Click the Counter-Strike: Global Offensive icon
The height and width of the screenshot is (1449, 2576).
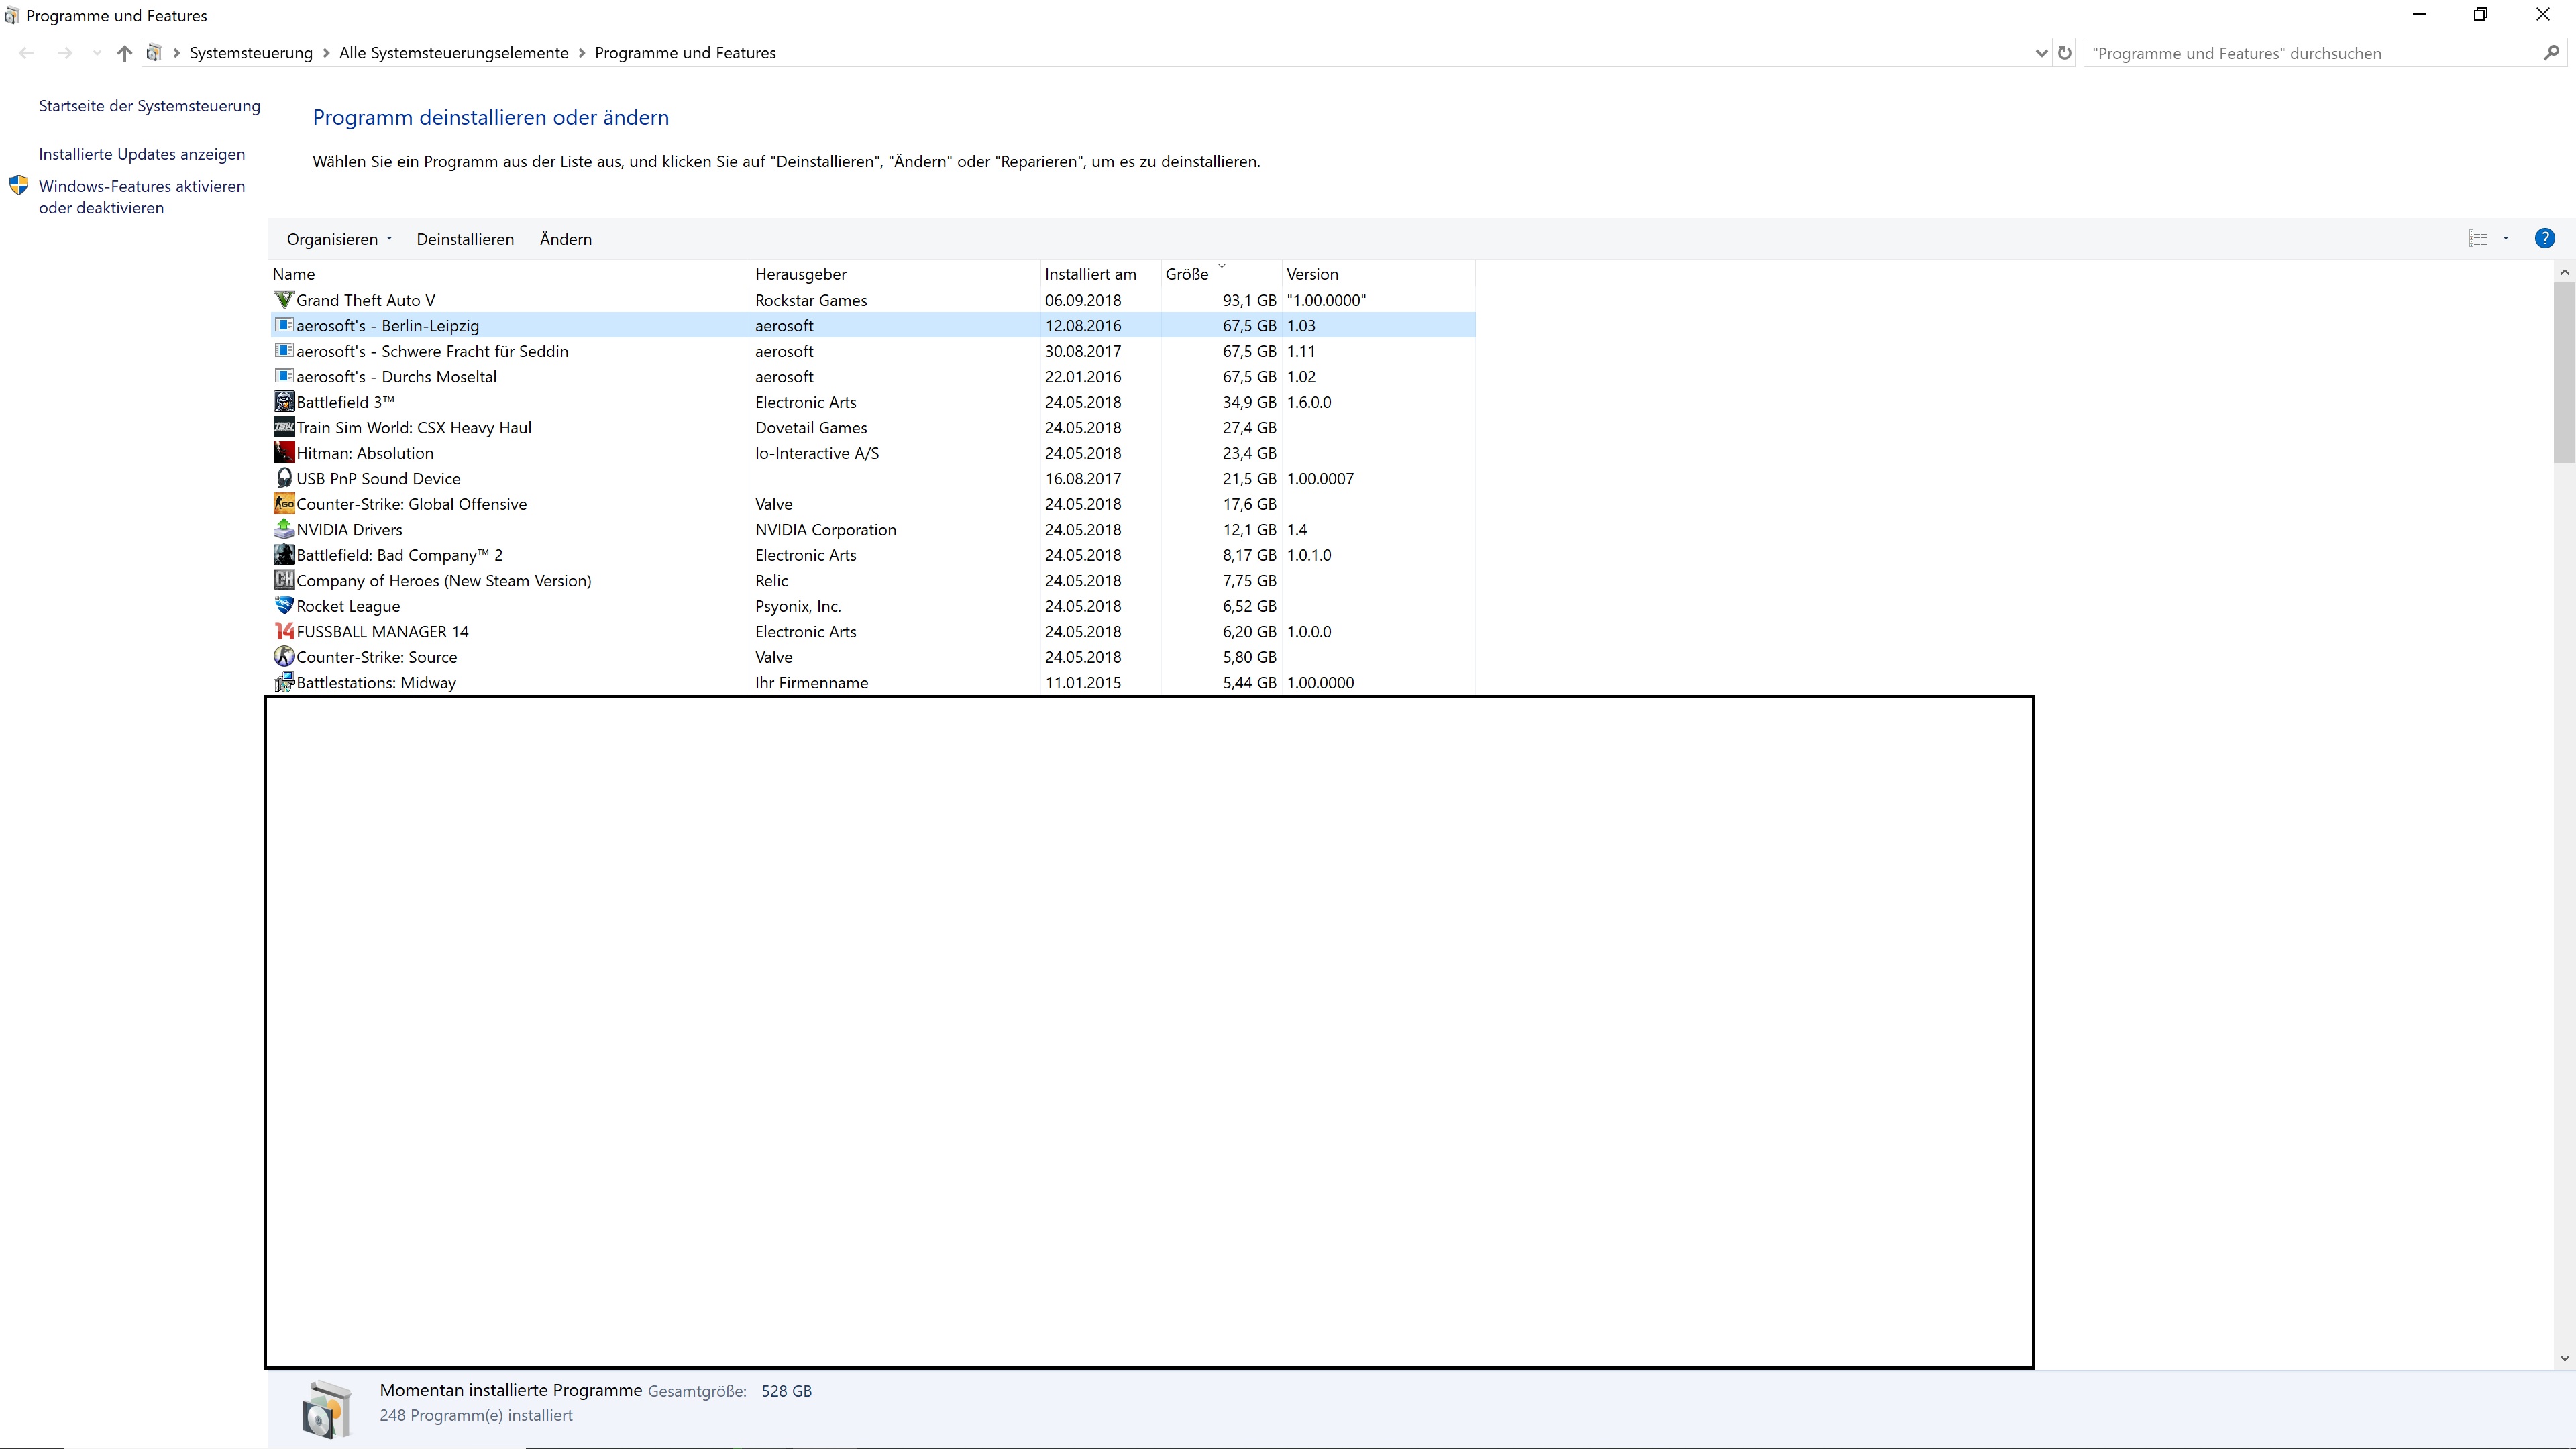(x=284, y=504)
